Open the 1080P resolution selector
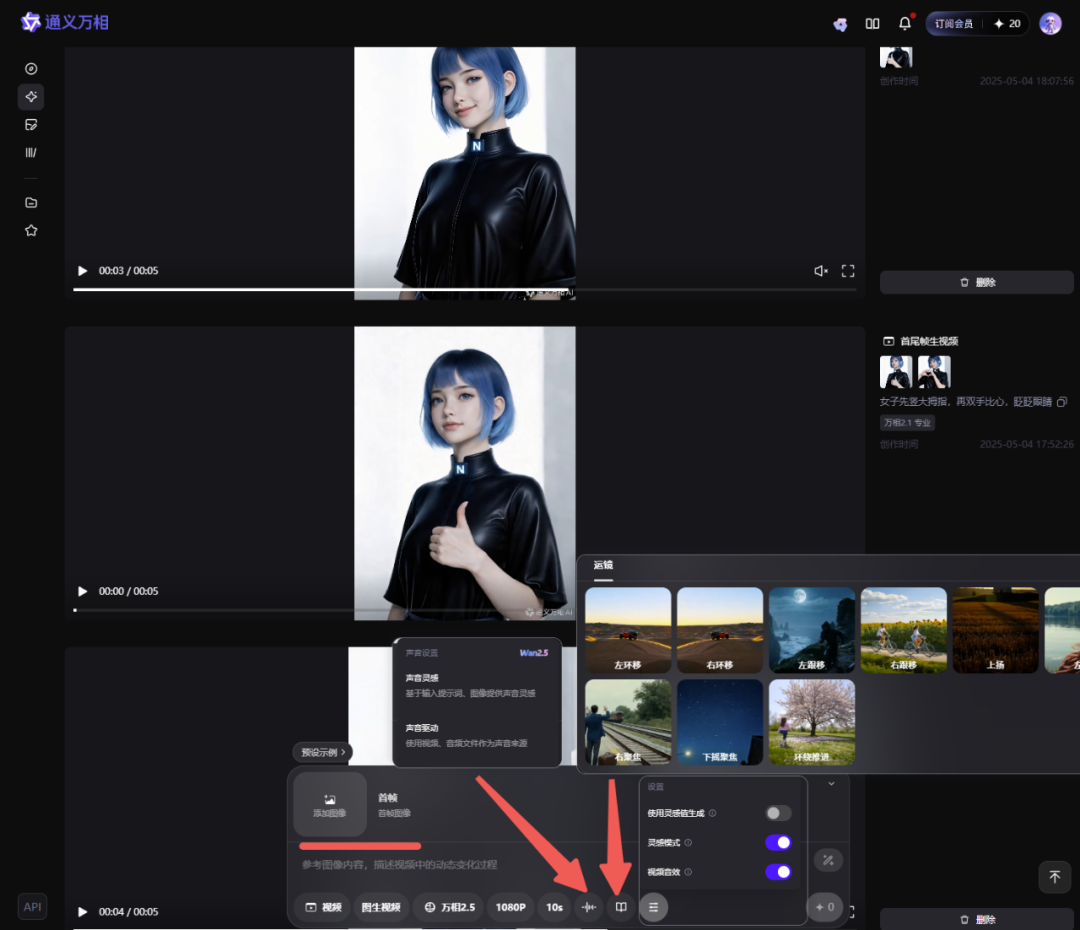 pos(510,907)
